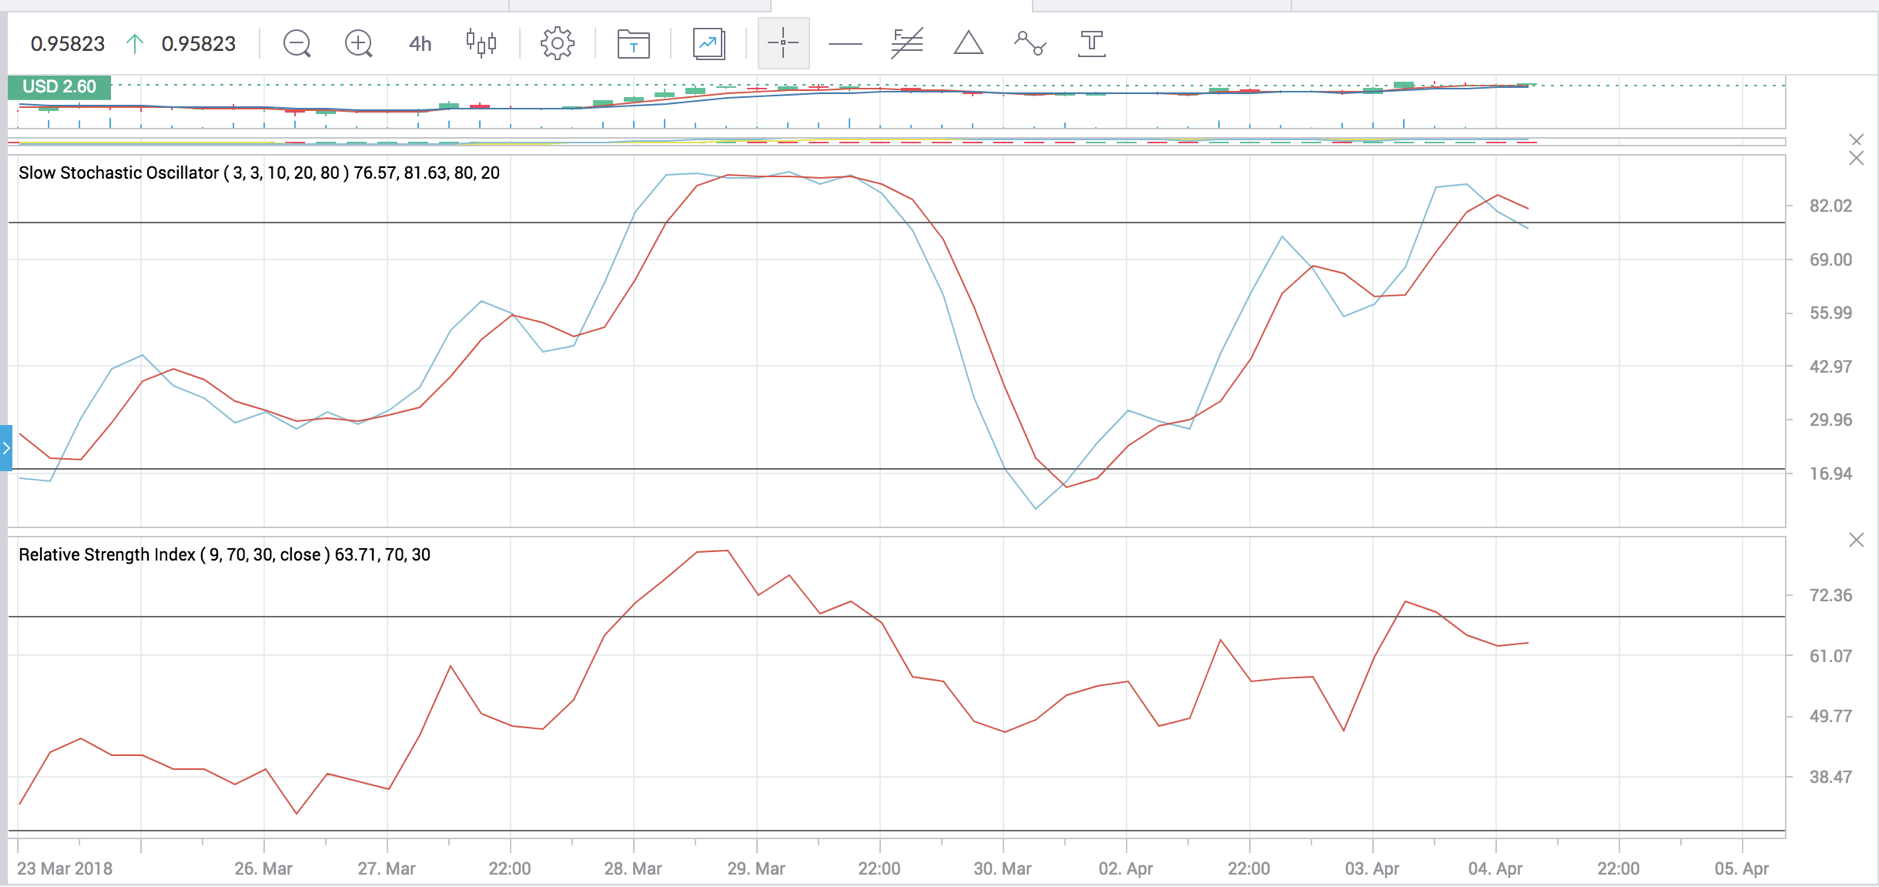The width and height of the screenshot is (1879, 887).
Task: Click the ask price 0.95823 beside the green arrow
Action: (198, 44)
